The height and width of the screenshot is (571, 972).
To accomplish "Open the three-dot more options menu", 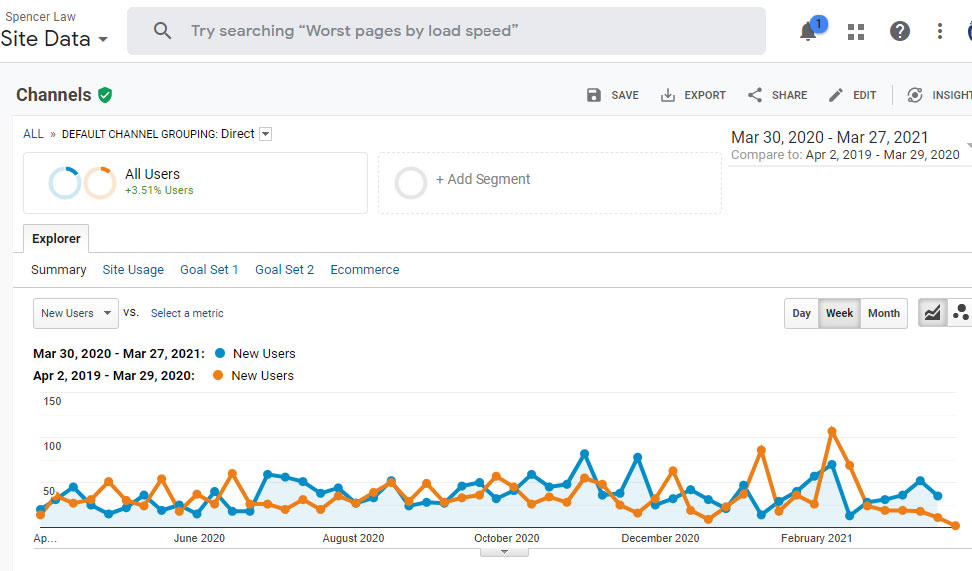I will point(939,31).
